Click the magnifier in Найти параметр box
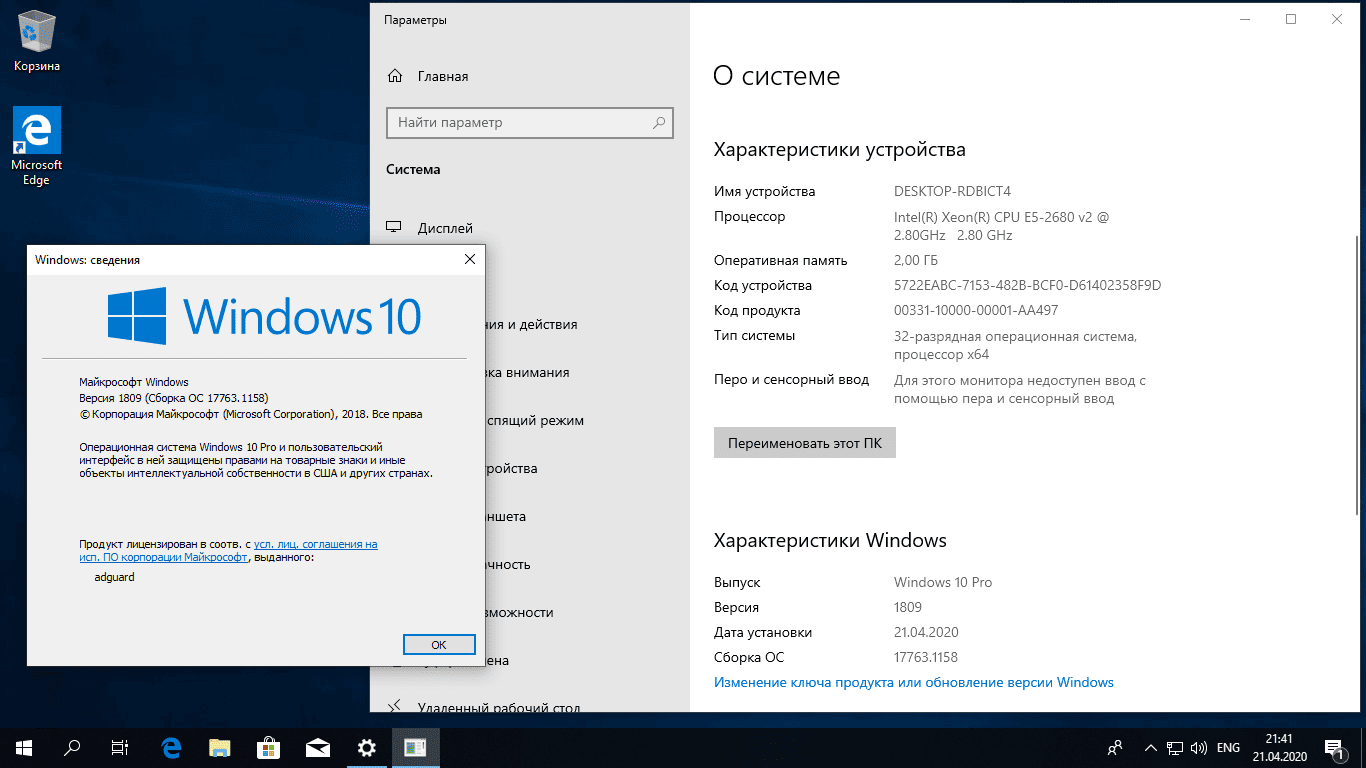The image size is (1366, 768). [x=659, y=123]
